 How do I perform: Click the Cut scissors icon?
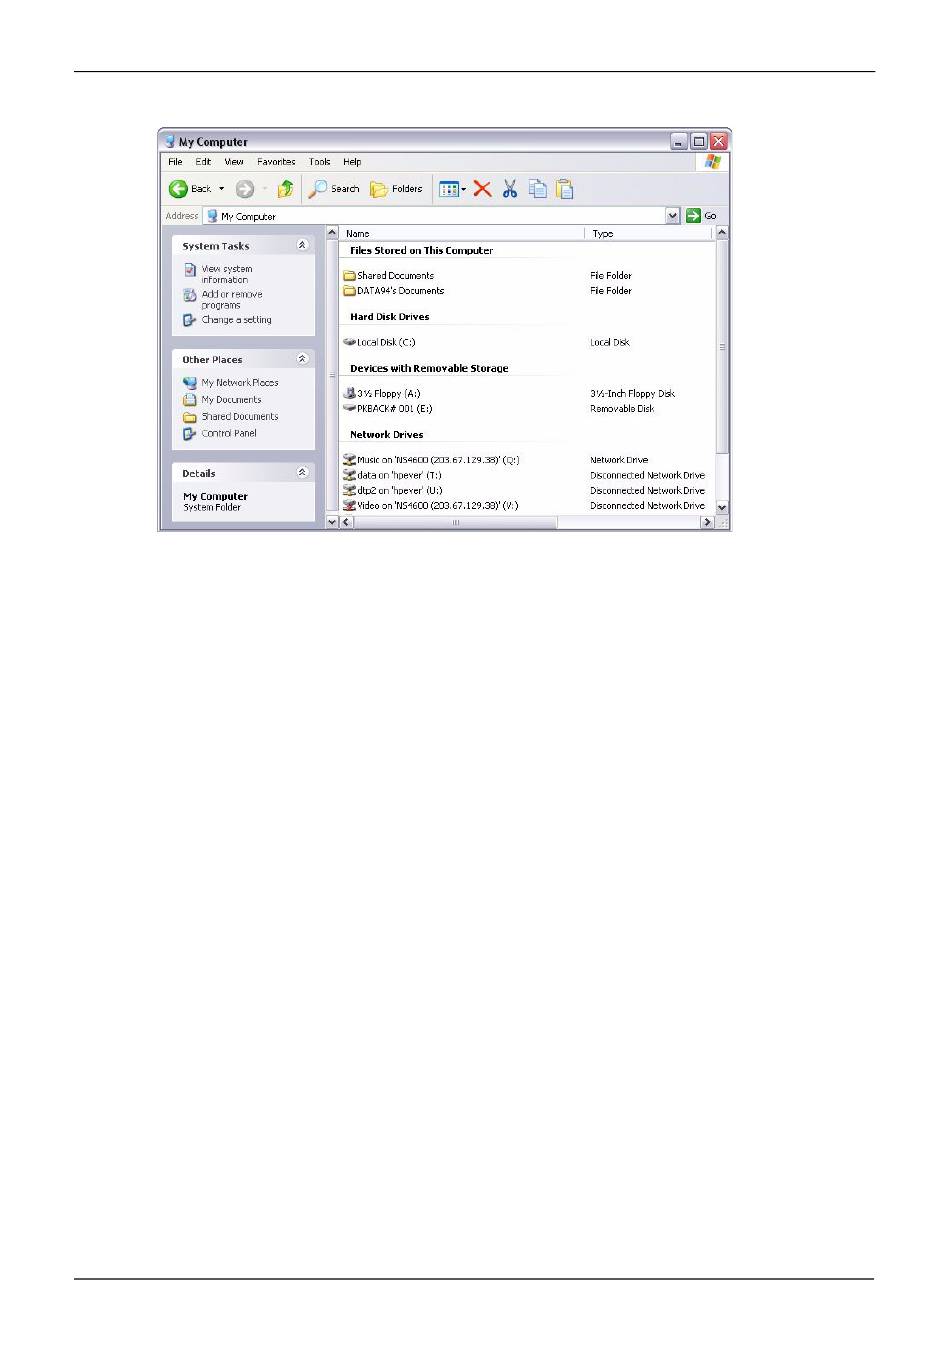[510, 189]
